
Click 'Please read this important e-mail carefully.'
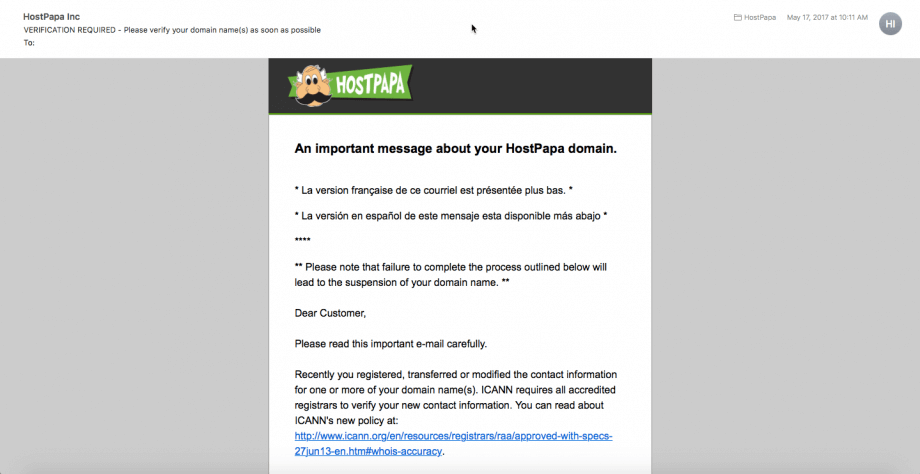click(391, 344)
